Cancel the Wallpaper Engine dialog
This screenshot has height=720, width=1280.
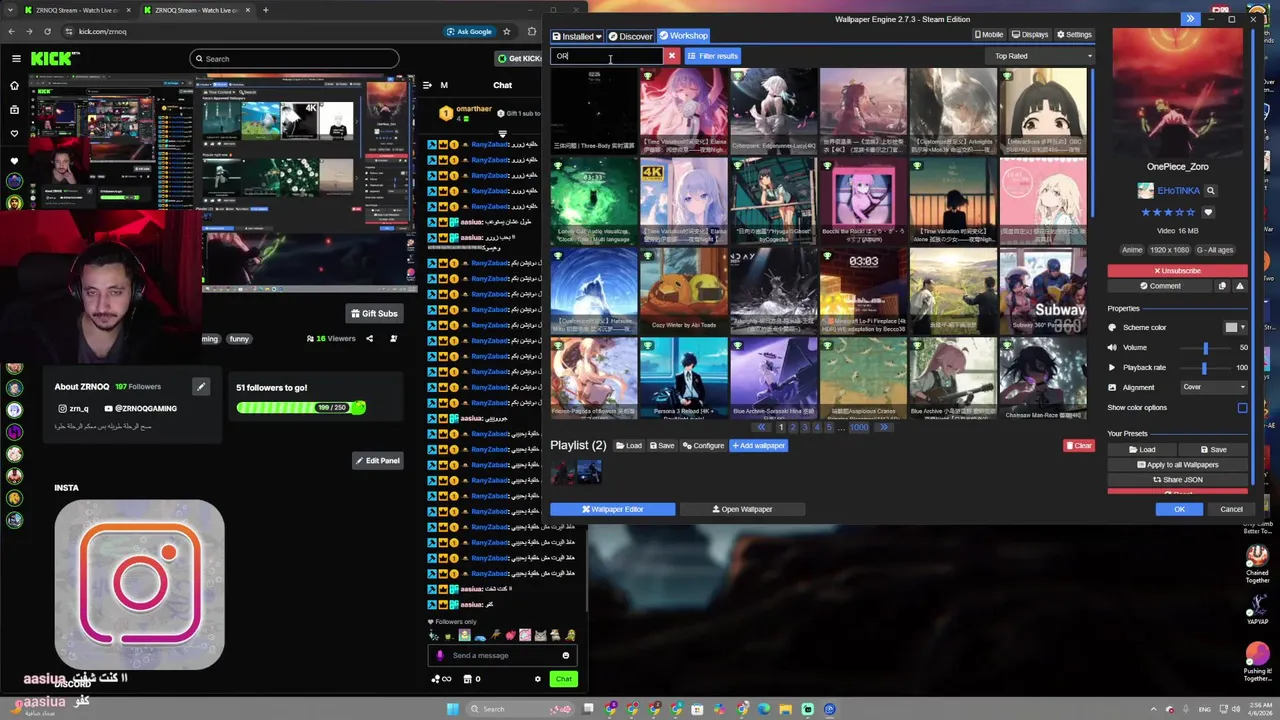1231,509
